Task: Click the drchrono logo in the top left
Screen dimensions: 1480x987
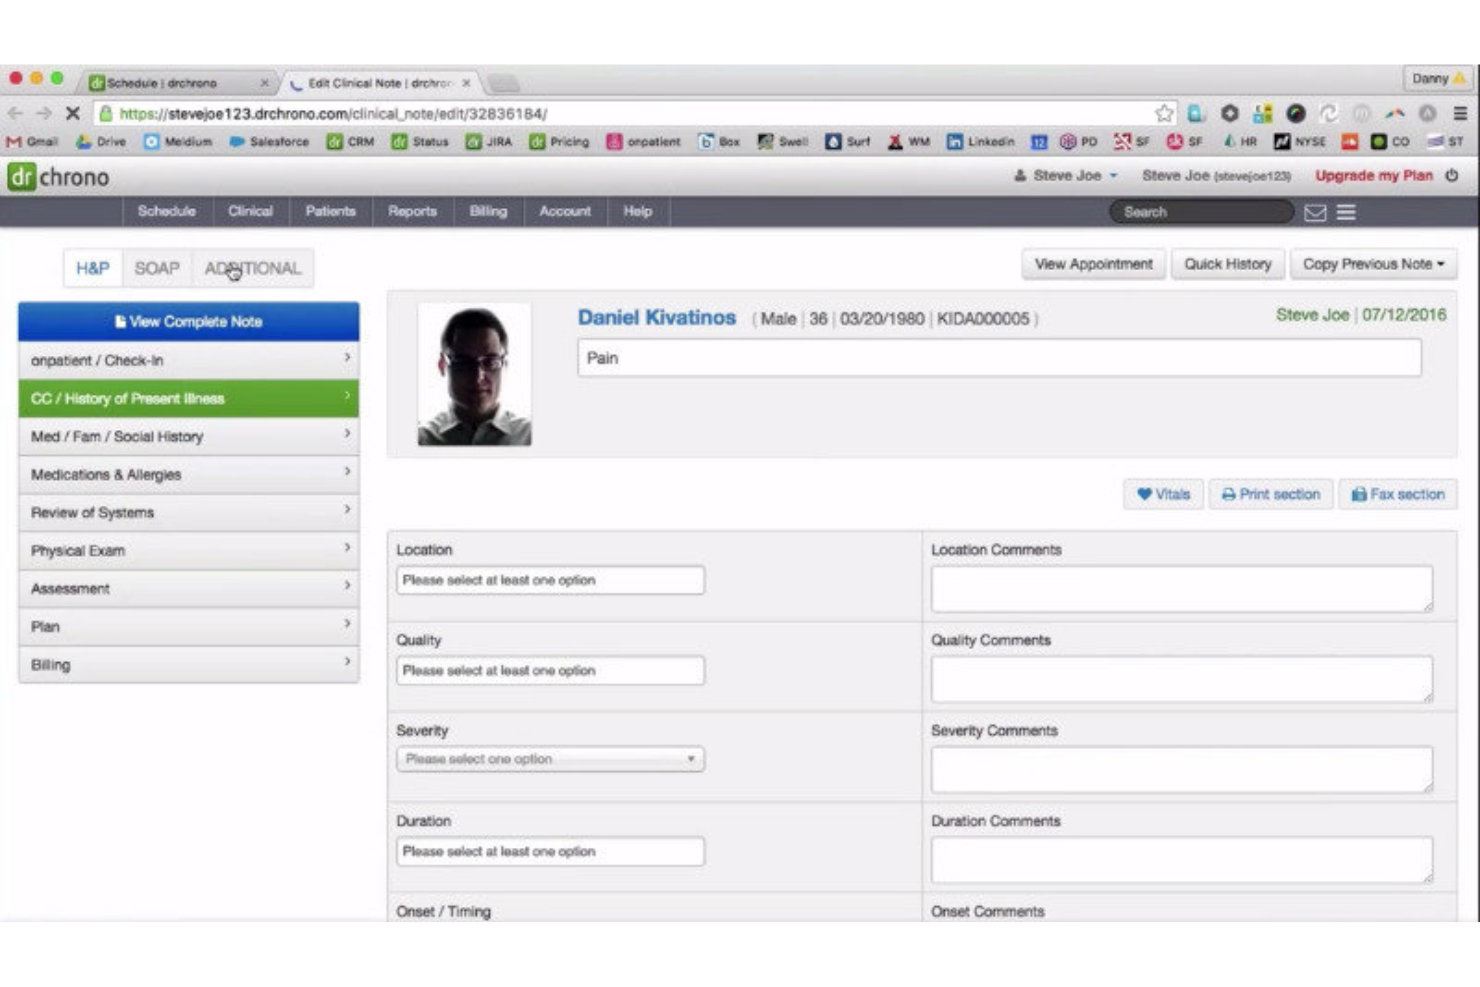Action: (60, 177)
